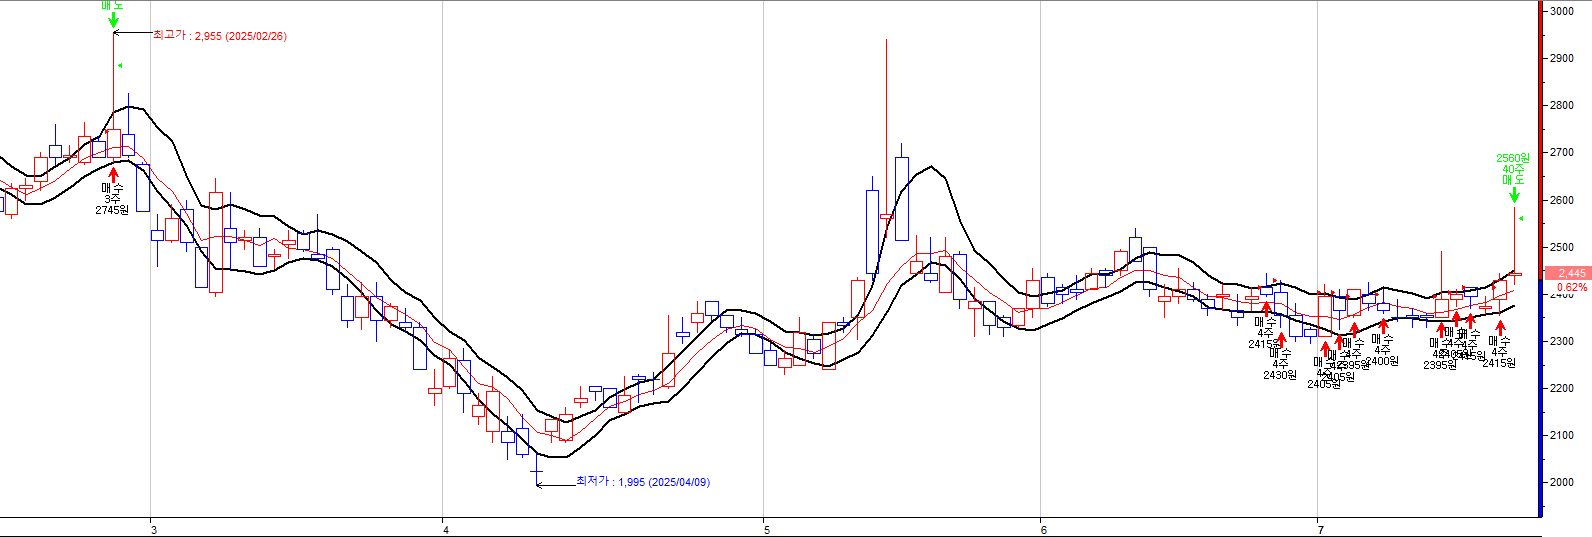Click the 2700 price axis label
1592x537 pixels.
coord(1562,152)
